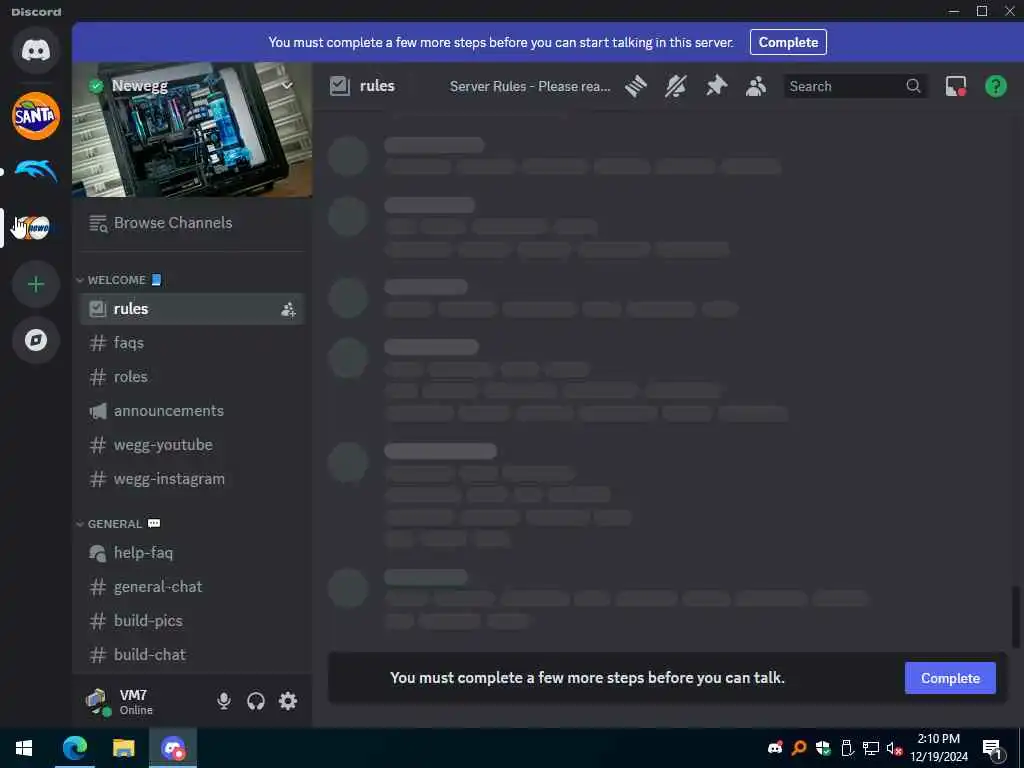Open the help-faq forum channel

[192, 553]
